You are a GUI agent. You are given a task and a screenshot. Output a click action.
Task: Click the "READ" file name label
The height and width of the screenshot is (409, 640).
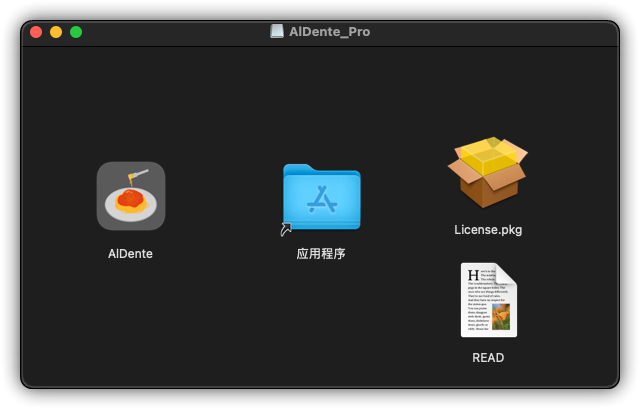[488, 357]
